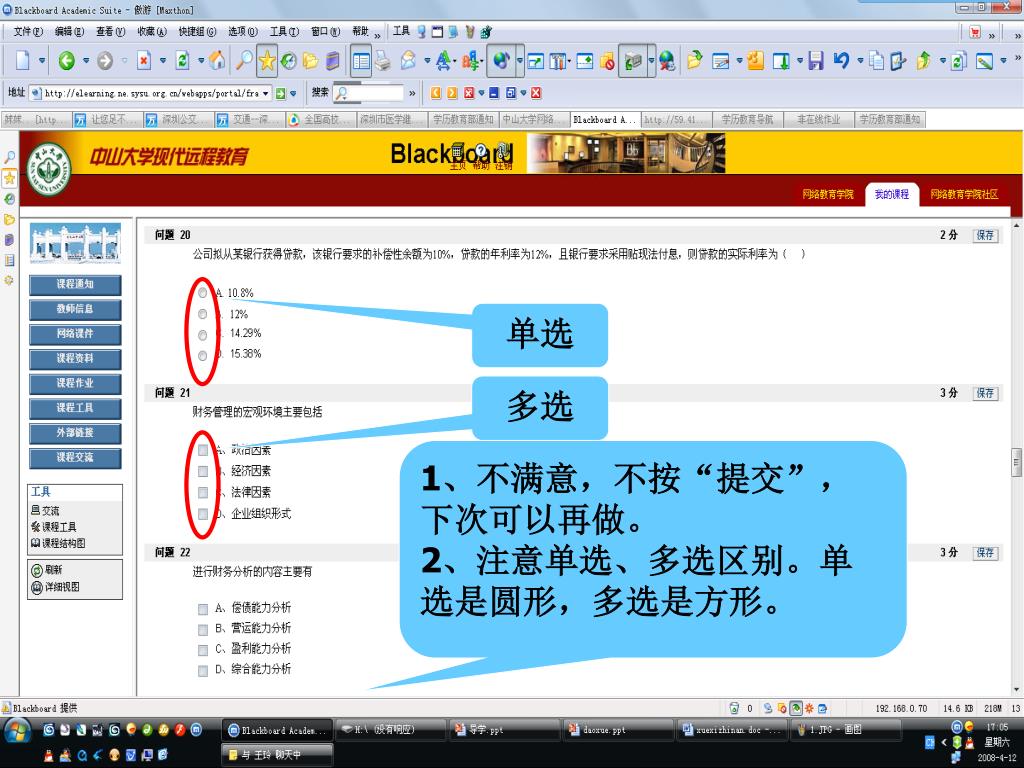Image resolution: width=1024 pixels, height=768 pixels.
Task: Click the Home page icon
Action: (217, 61)
